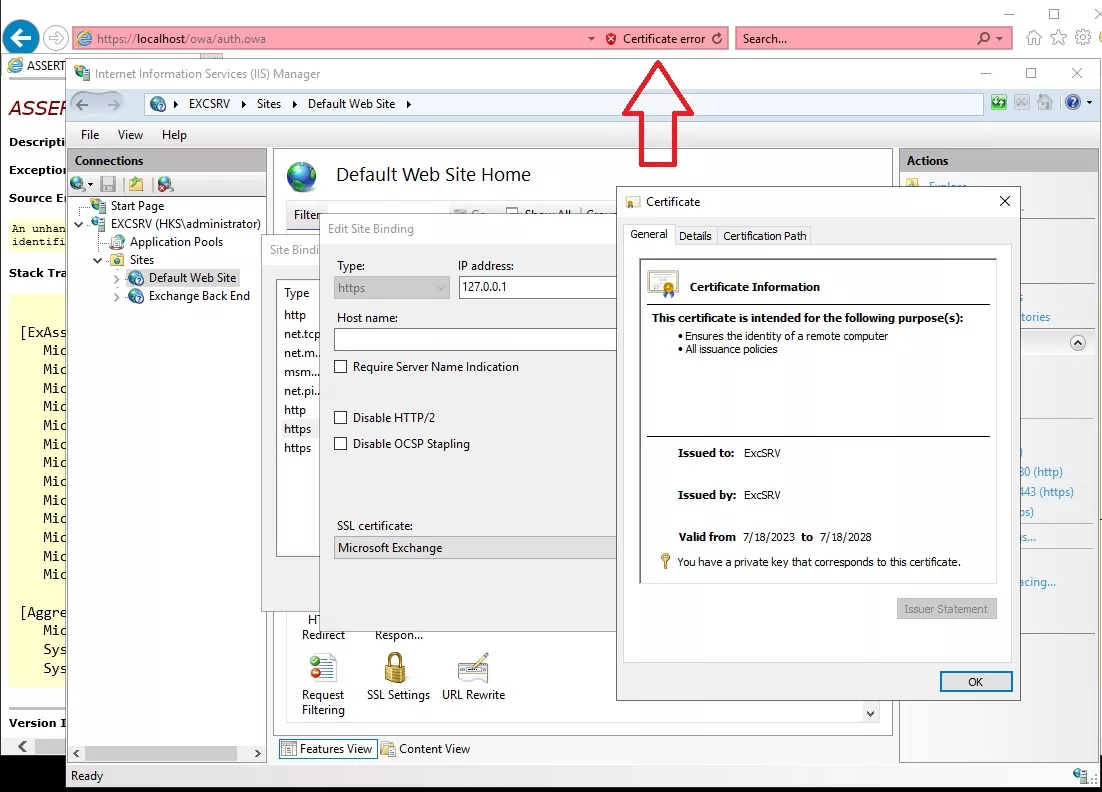
Task: Click Internet Explorer's forward arrow button
Action: click(56, 38)
